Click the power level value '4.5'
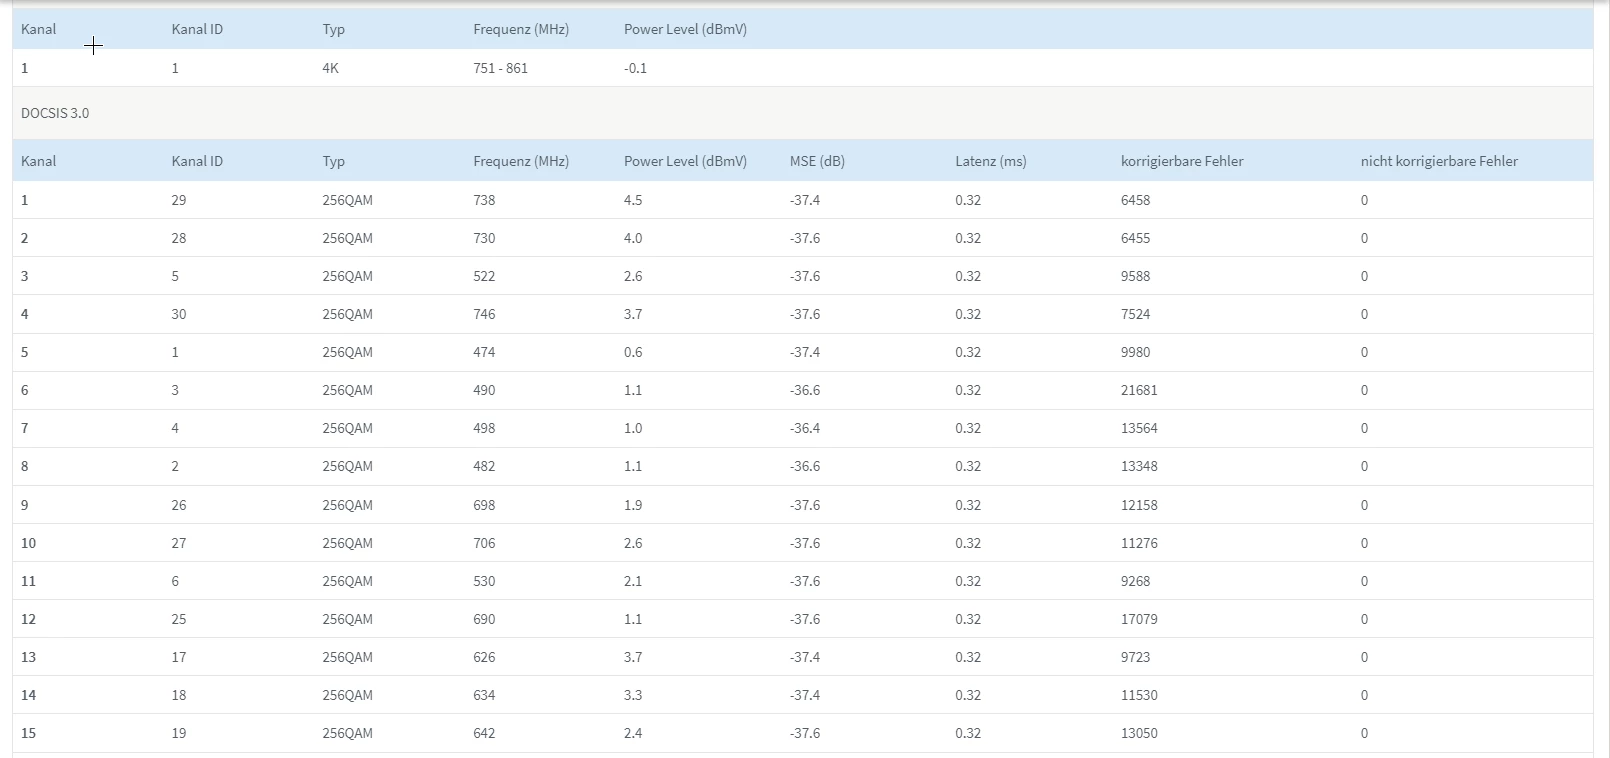The height and width of the screenshot is (758, 1610). click(633, 200)
